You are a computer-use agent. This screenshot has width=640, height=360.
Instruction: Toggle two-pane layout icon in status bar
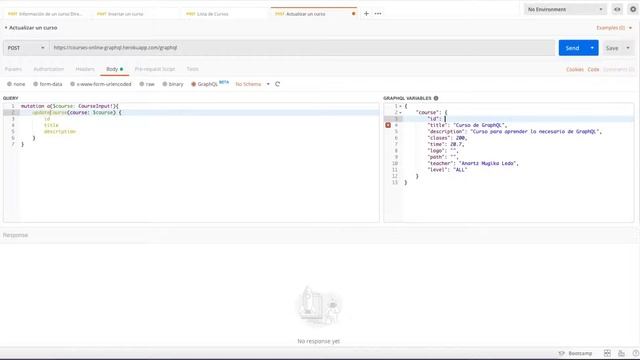click(607, 353)
